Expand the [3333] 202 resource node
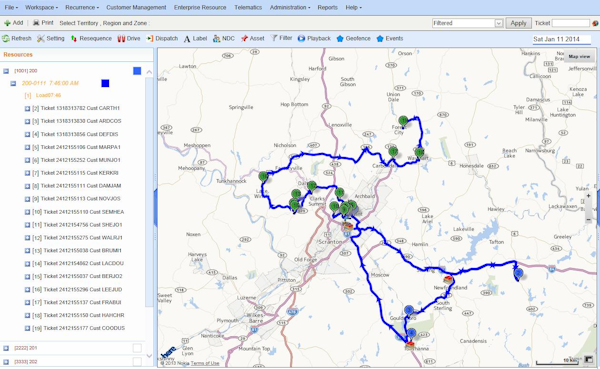The height and width of the screenshot is (369, 600). pos(6,362)
